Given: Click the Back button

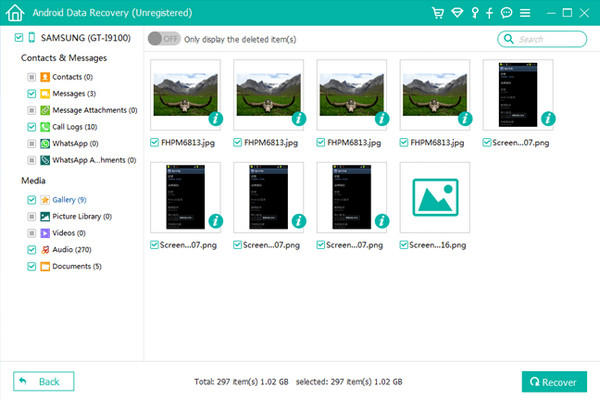Looking at the screenshot, I should [43, 381].
